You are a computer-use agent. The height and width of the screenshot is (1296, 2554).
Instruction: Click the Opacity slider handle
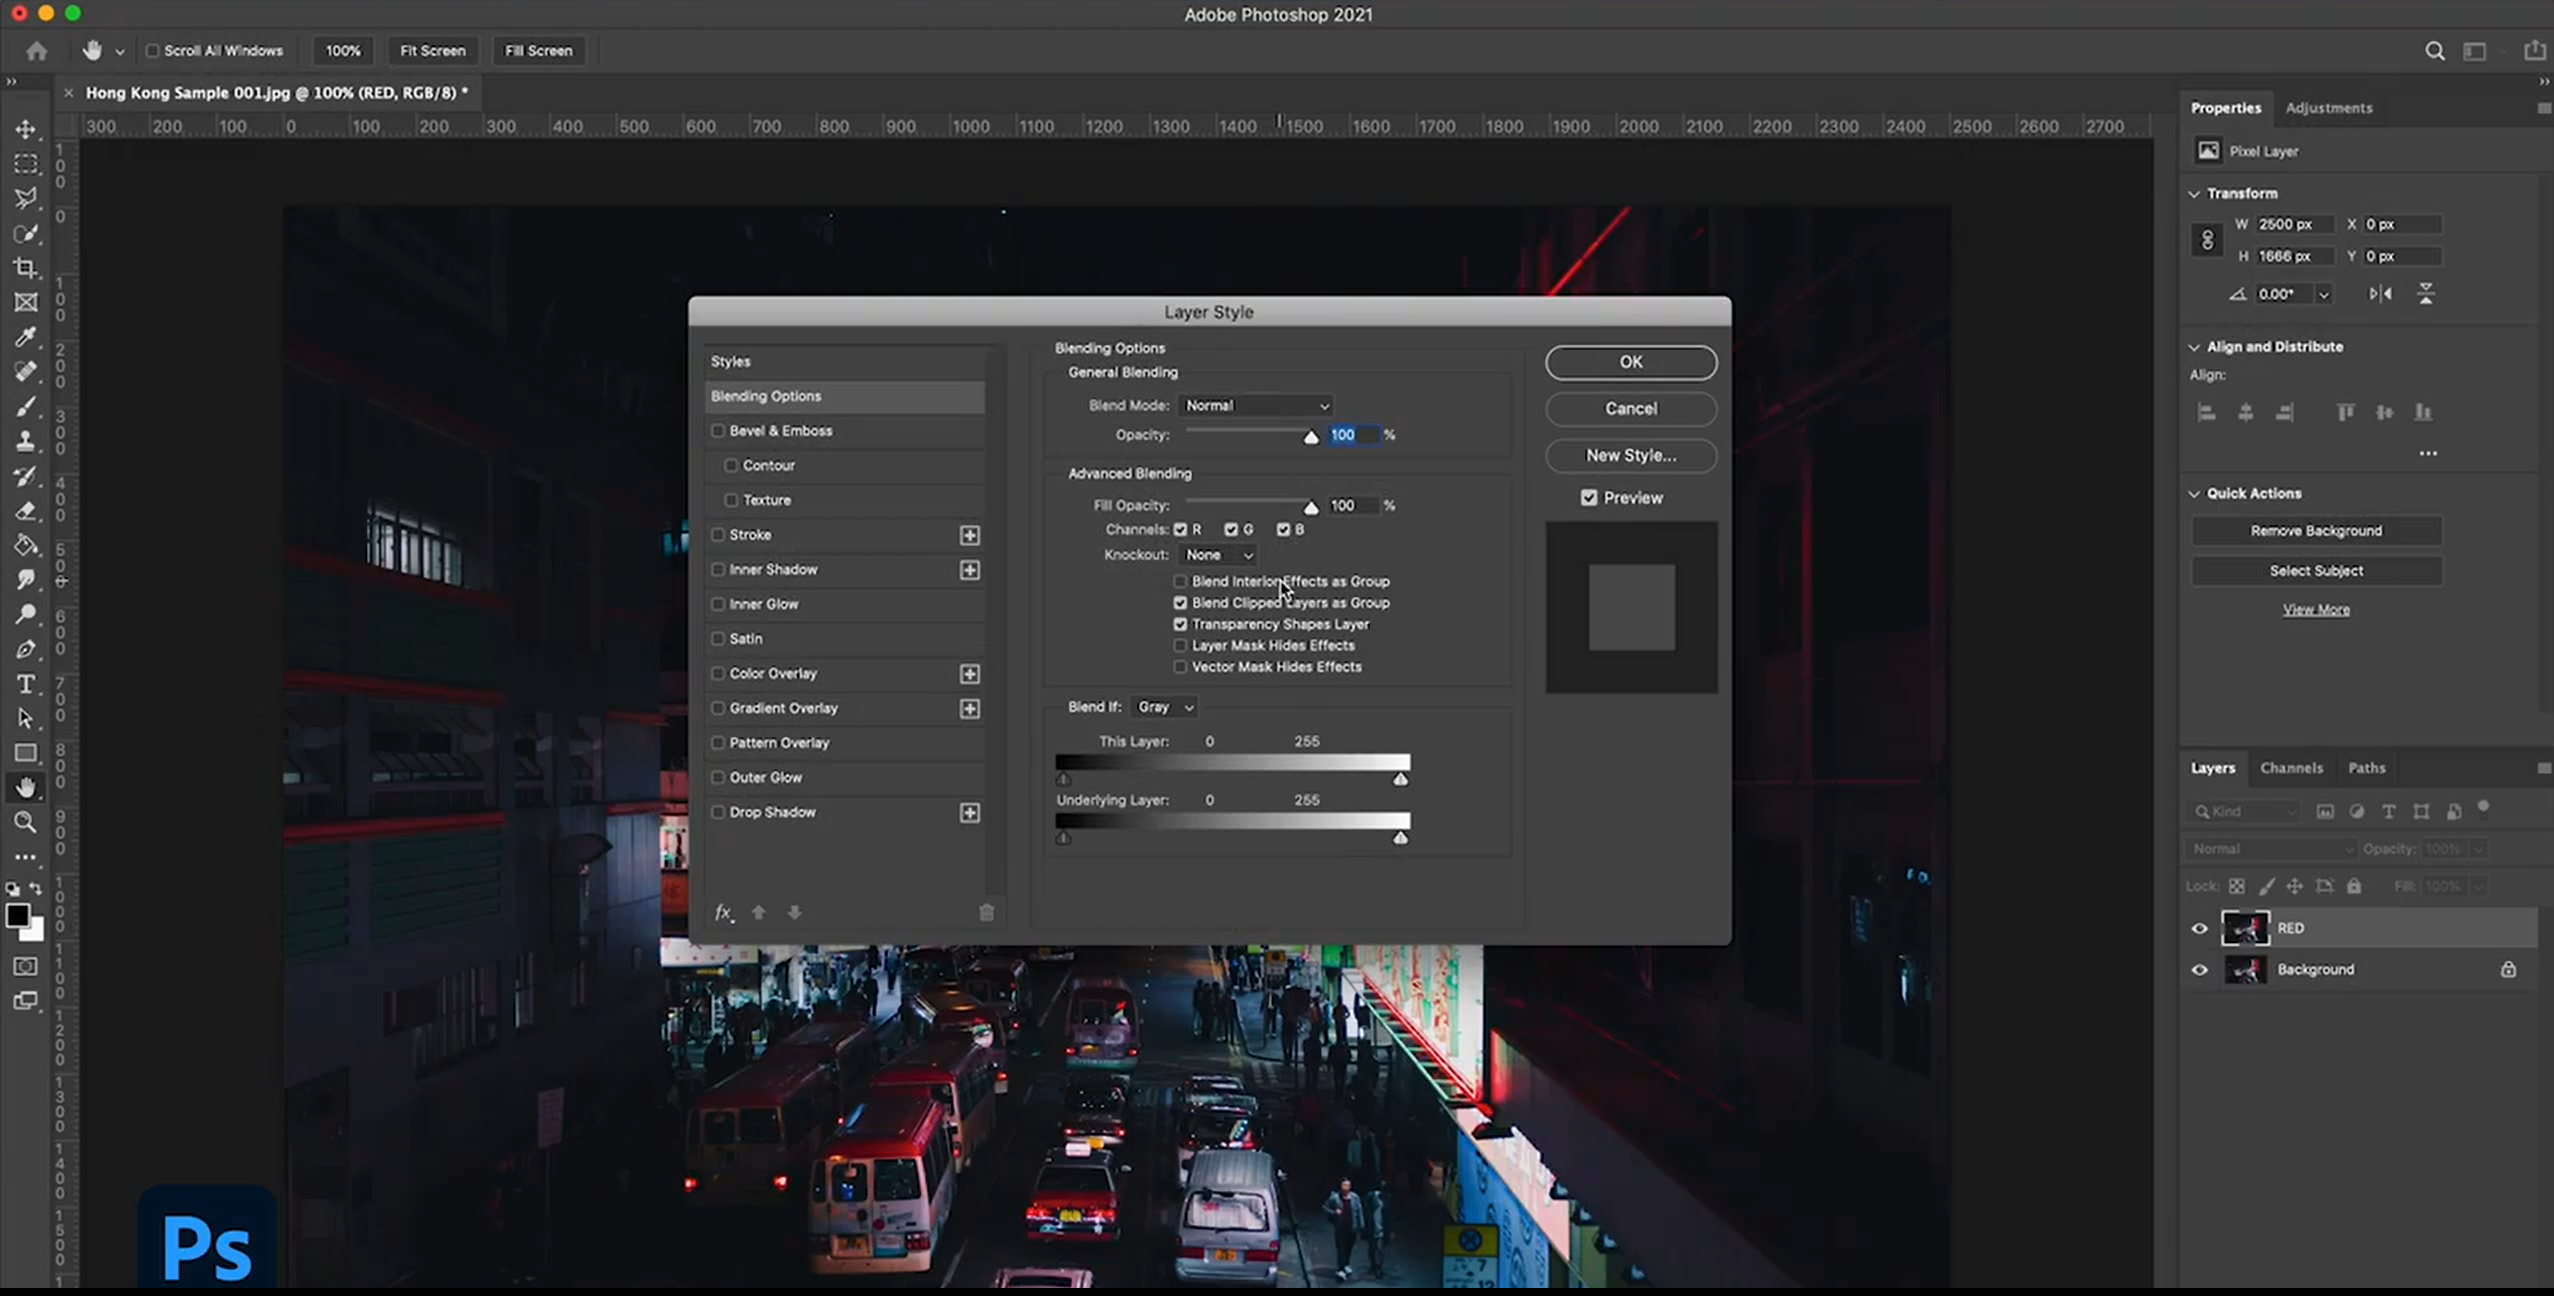pos(1311,437)
